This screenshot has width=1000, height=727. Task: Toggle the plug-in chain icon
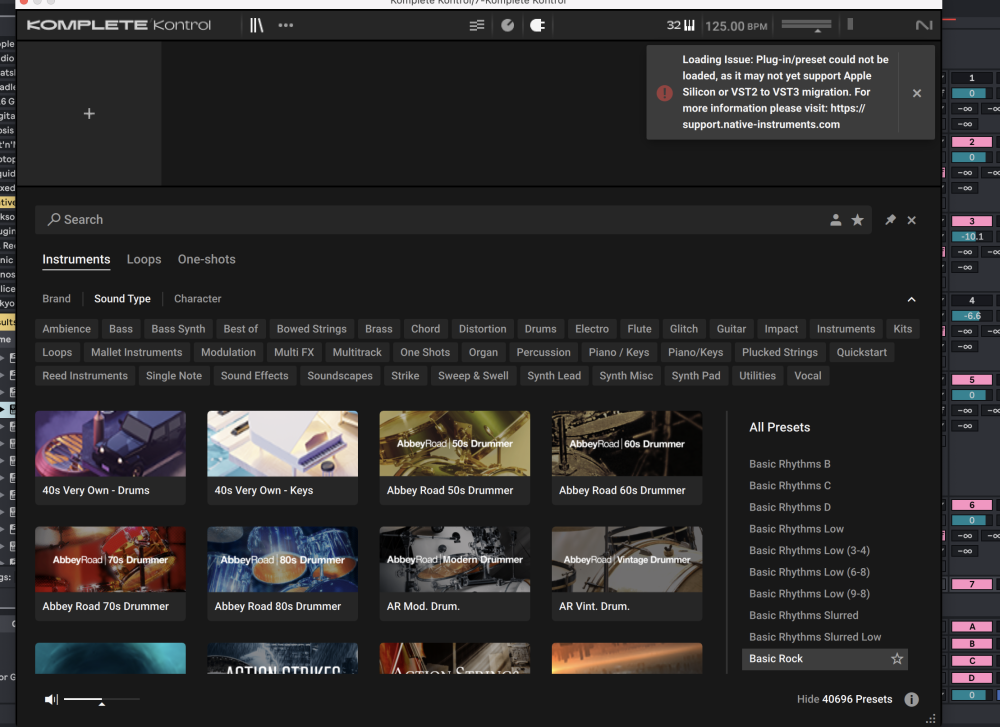tap(538, 26)
